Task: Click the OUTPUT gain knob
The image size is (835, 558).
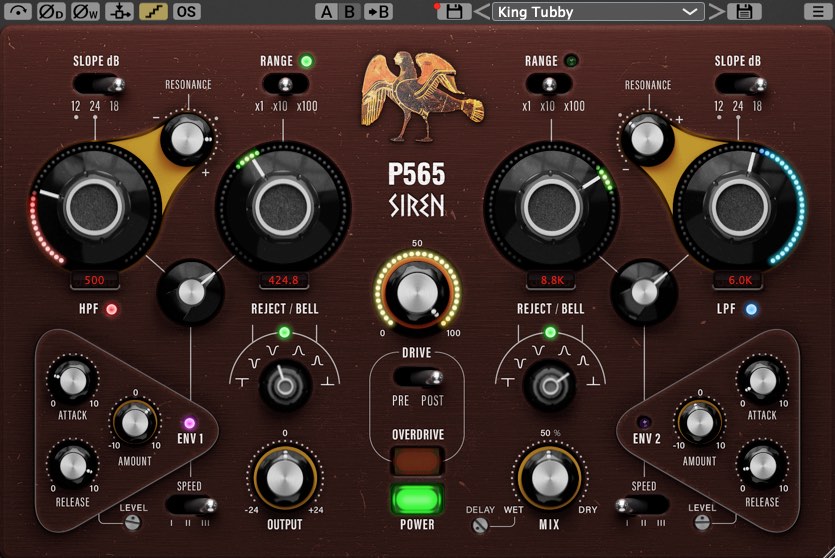Action: pyautogui.click(x=285, y=478)
